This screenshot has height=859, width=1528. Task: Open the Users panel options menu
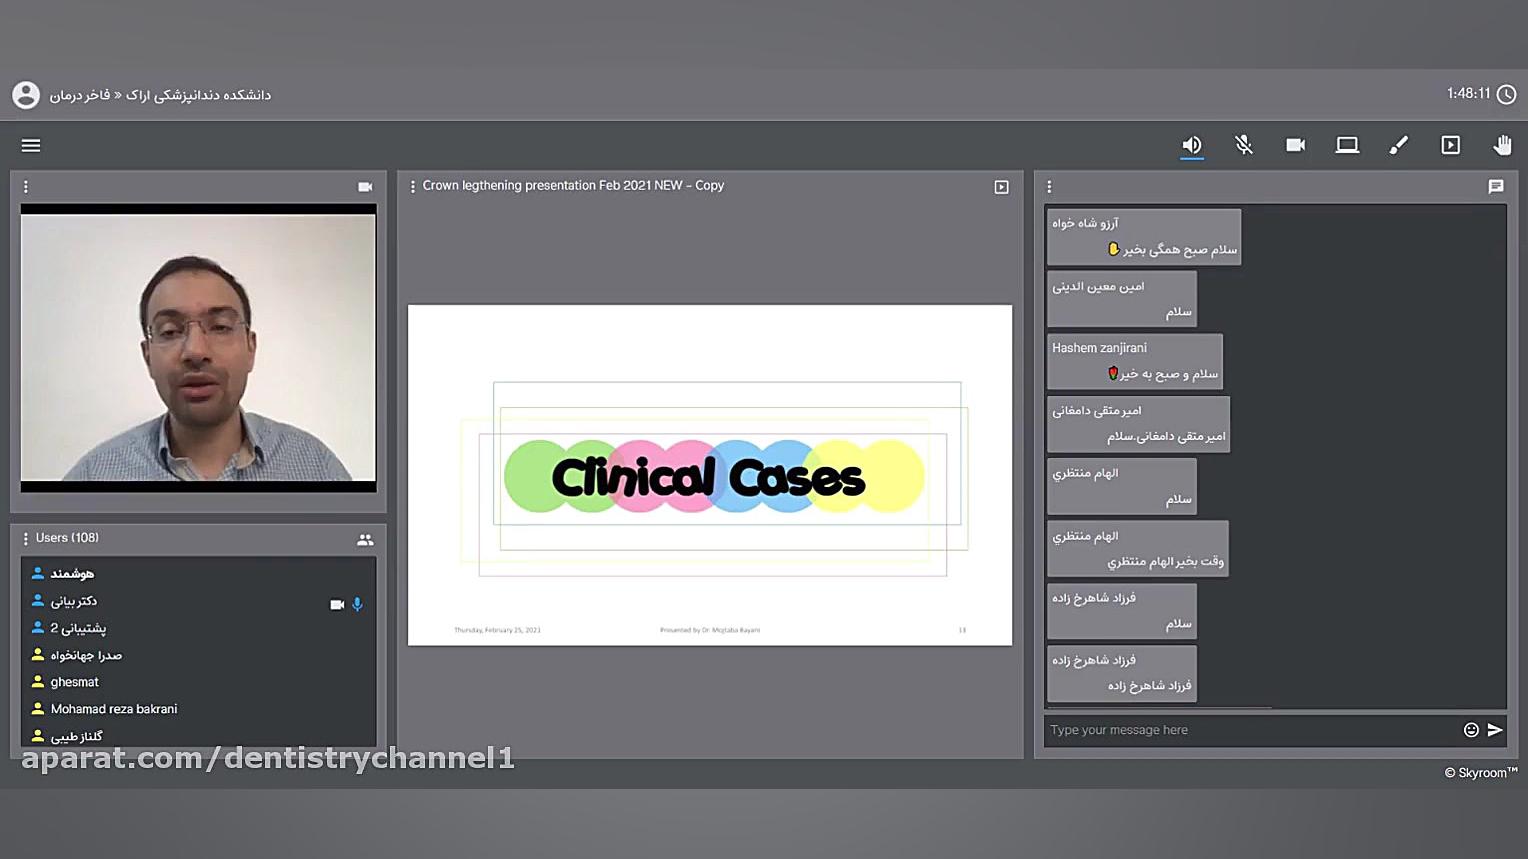26,539
